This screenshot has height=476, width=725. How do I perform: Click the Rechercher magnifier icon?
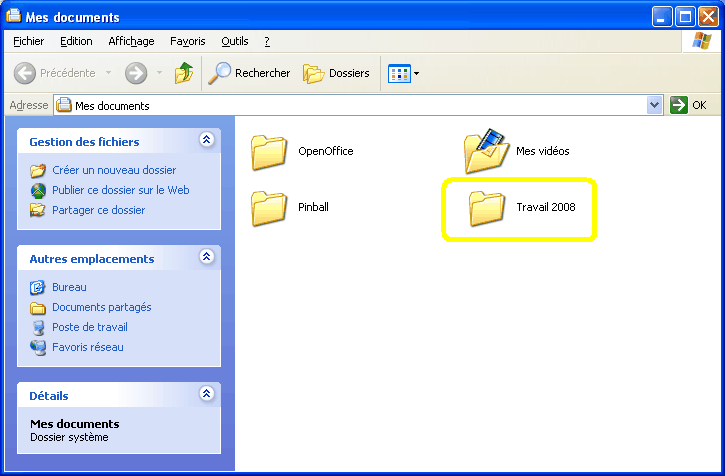pyautogui.click(x=219, y=73)
